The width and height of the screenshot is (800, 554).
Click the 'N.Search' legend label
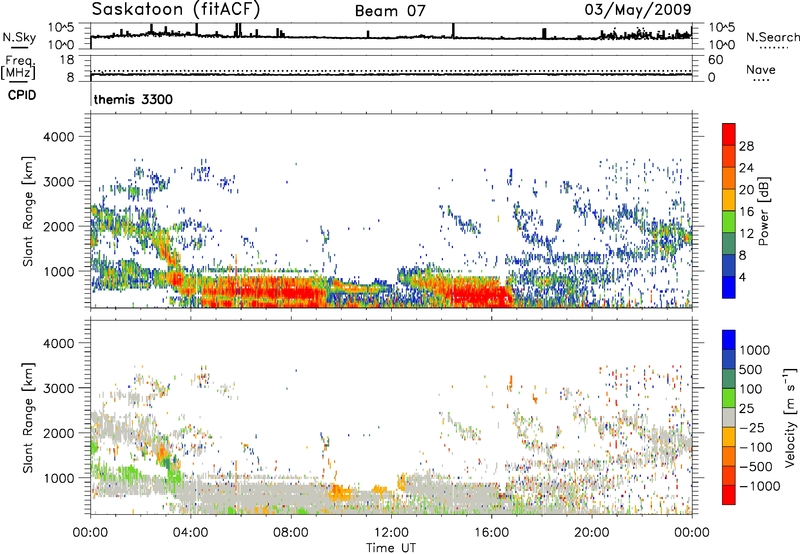pos(772,37)
